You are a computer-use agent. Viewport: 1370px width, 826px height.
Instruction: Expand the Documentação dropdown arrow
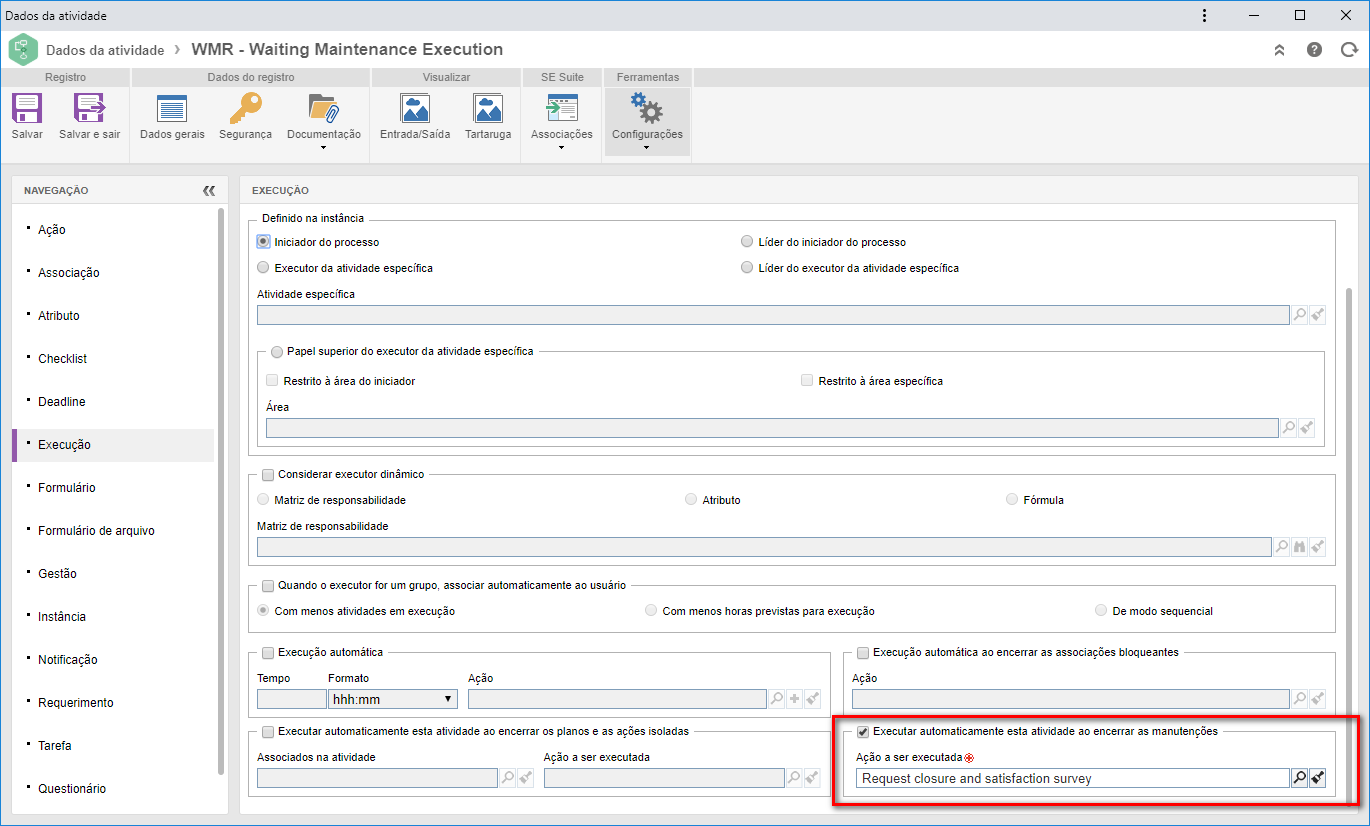click(x=324, y=148)
